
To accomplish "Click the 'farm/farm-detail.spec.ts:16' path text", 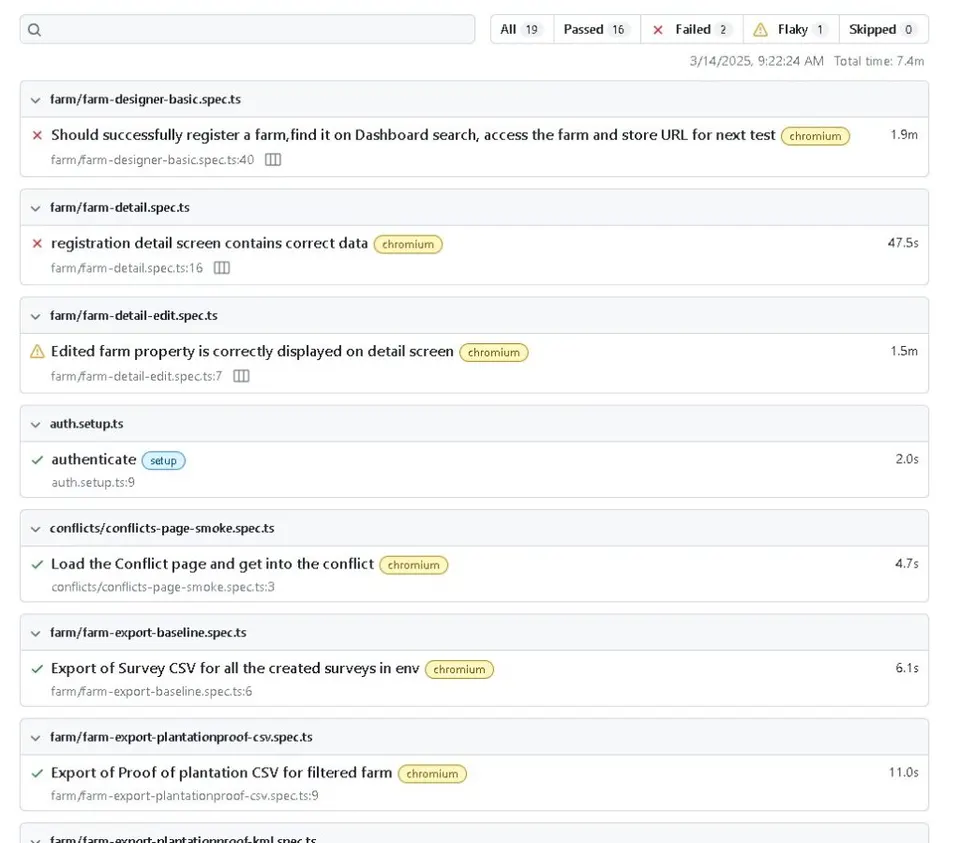I will coord(127,268).
